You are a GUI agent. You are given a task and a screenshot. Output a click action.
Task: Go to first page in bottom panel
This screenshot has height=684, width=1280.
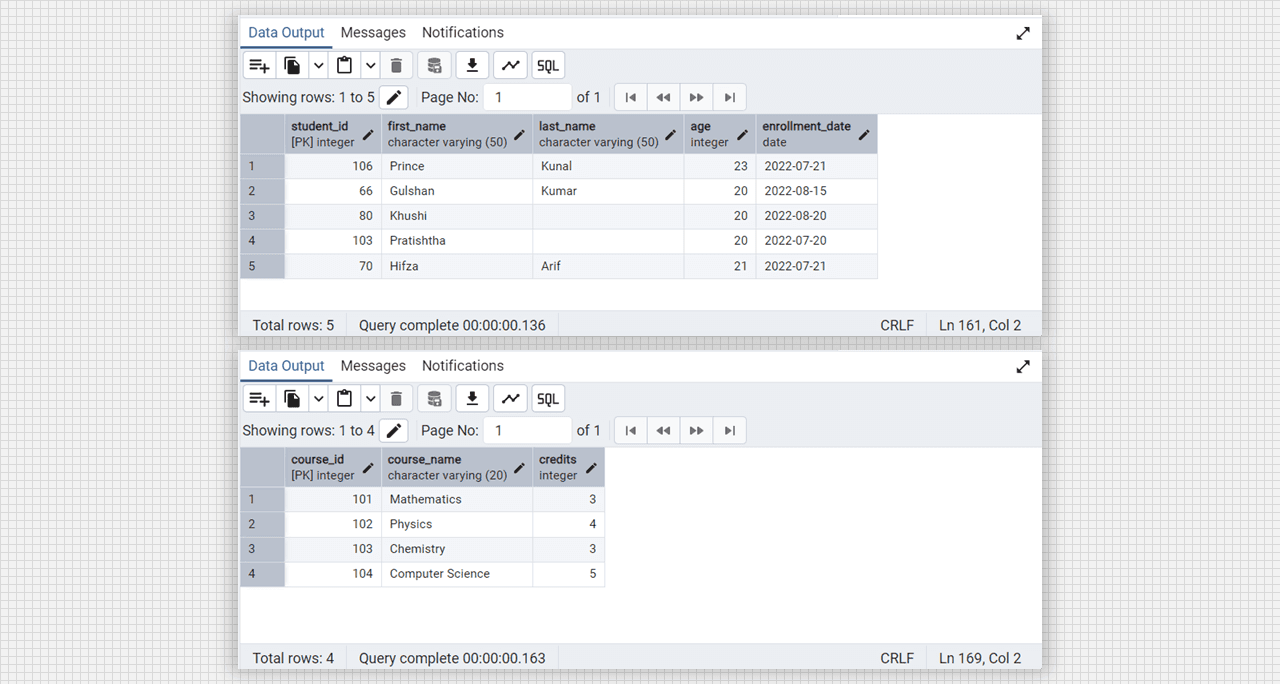point(630,430)
